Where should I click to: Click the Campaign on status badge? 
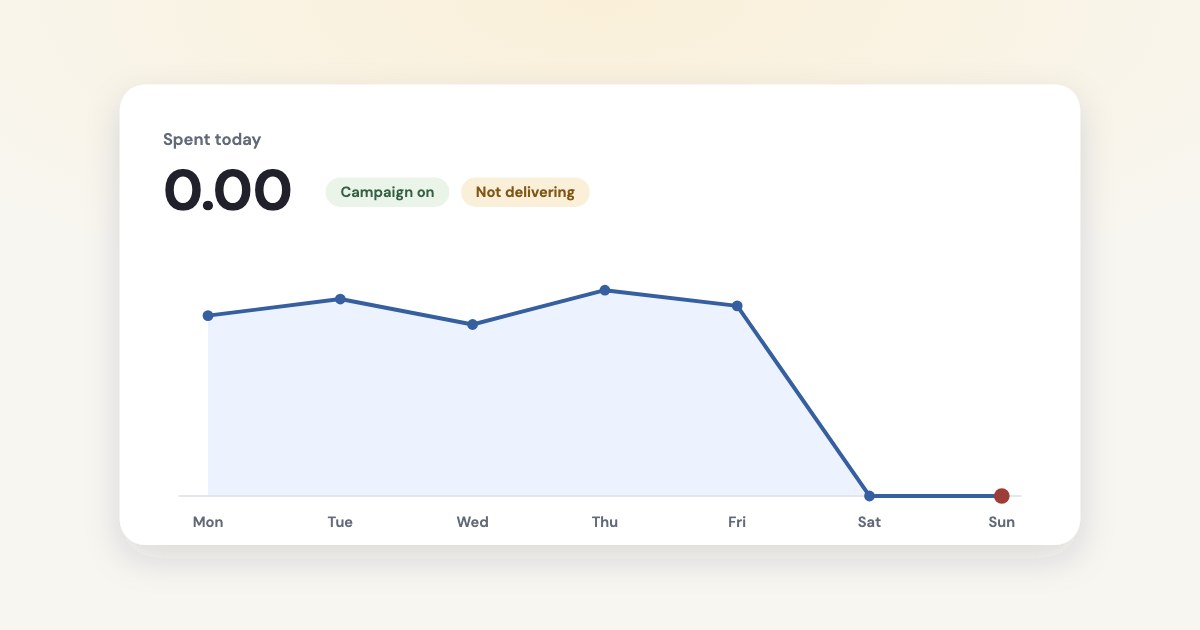pos(387,192)
